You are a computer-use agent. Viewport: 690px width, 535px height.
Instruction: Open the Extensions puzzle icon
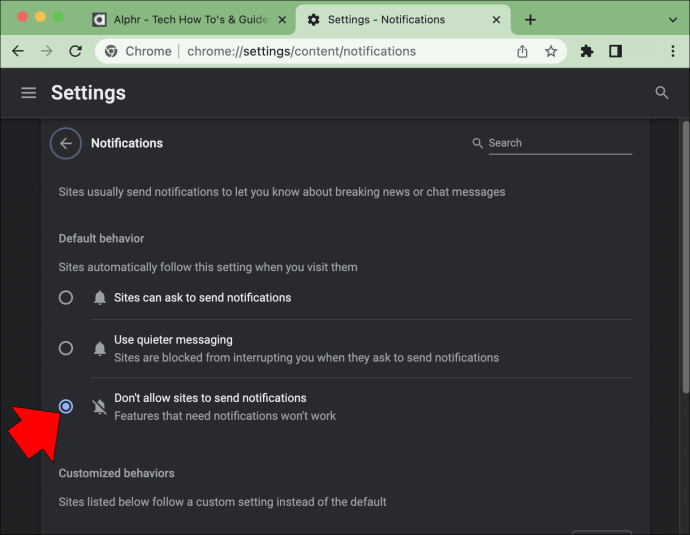point(587,51)
